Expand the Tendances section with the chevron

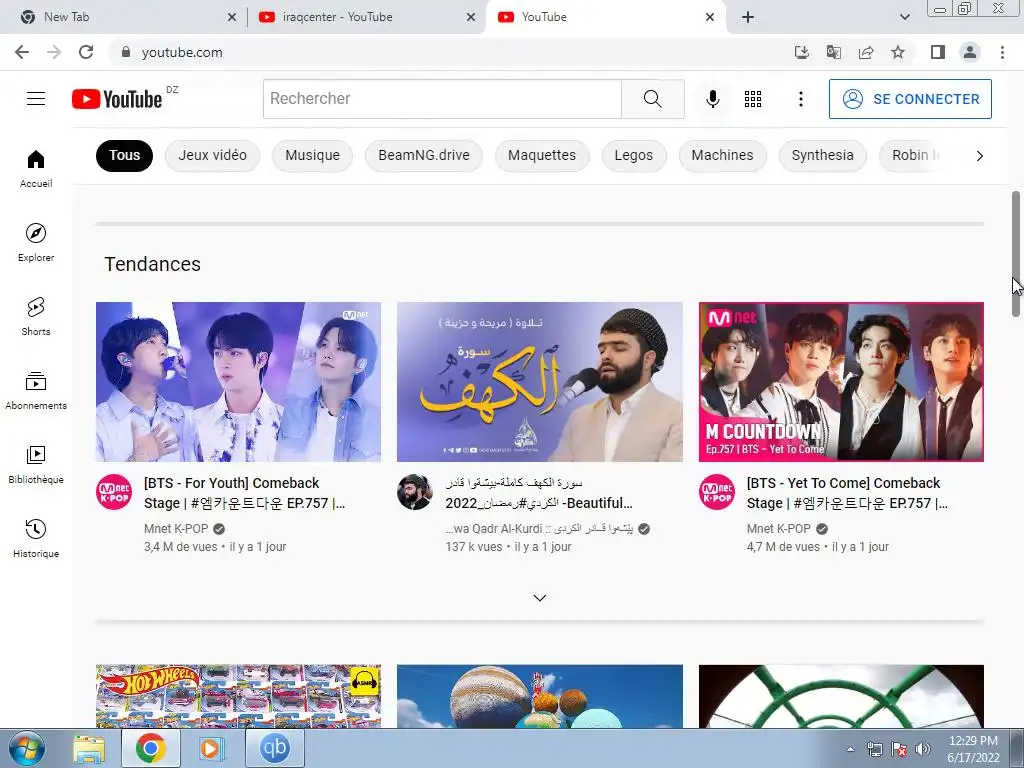539,598
